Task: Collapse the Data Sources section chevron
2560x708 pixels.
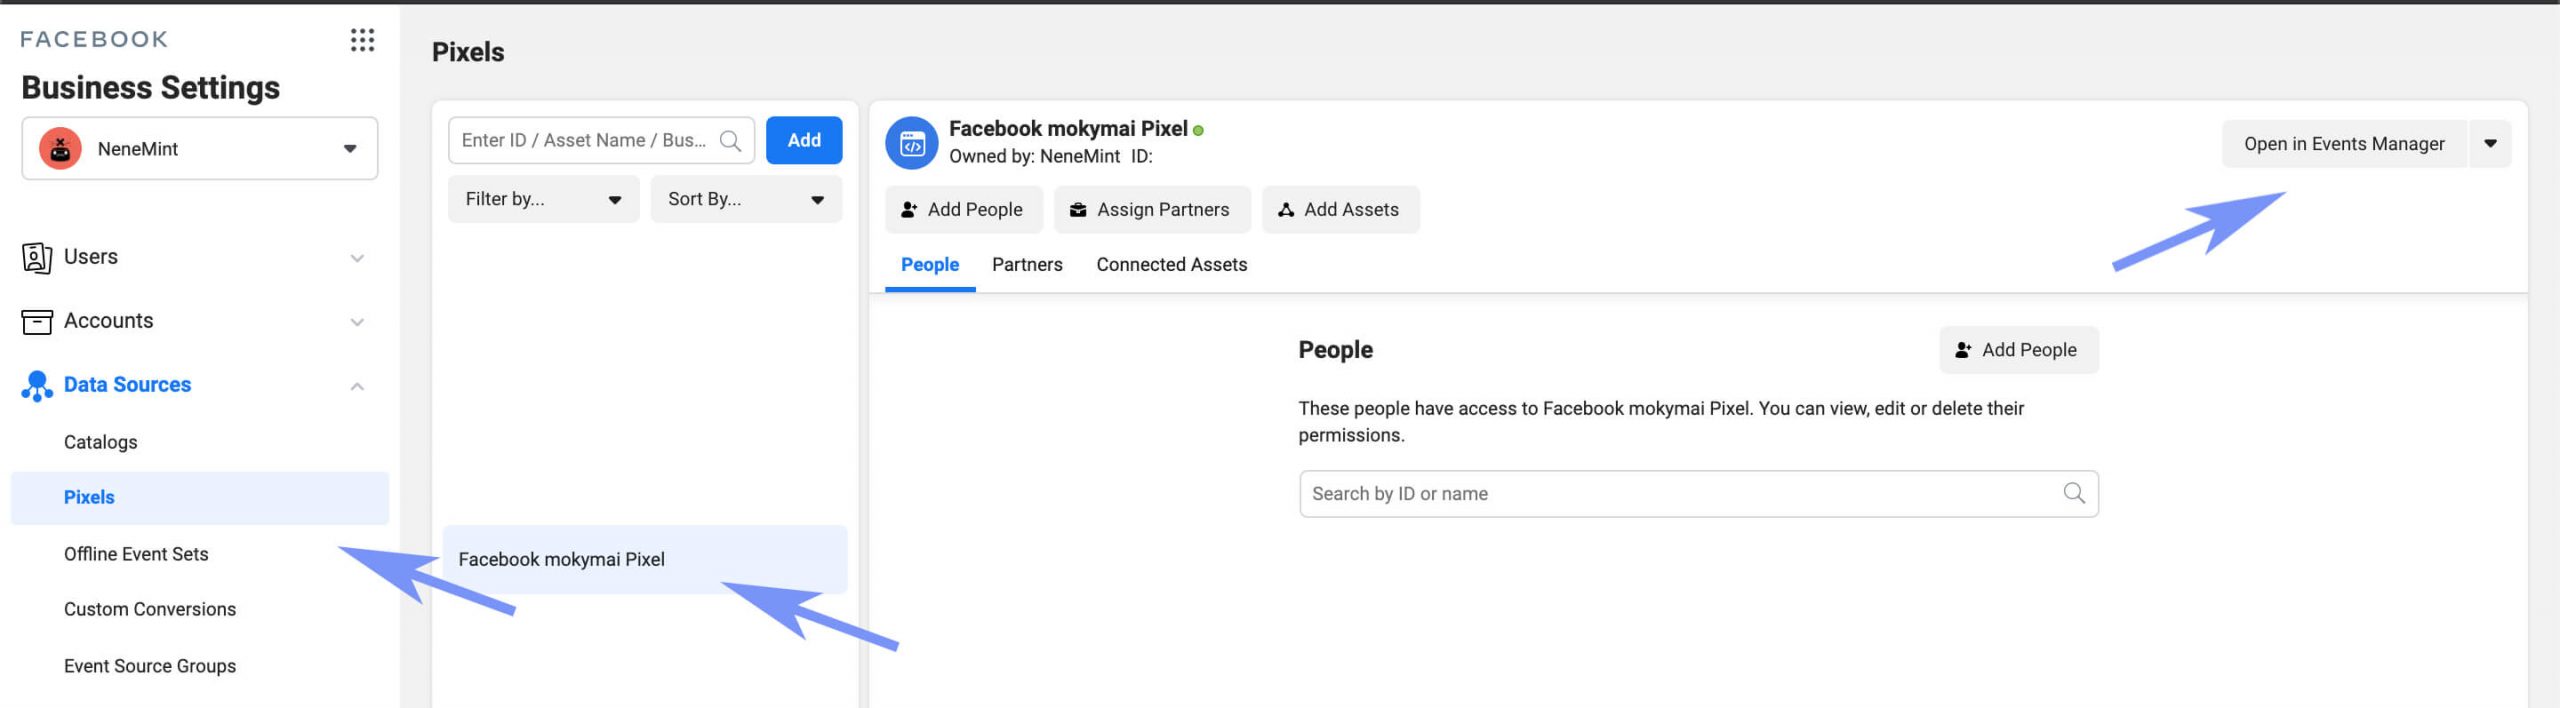Action: pyautogui.click(x=357, y=386)
